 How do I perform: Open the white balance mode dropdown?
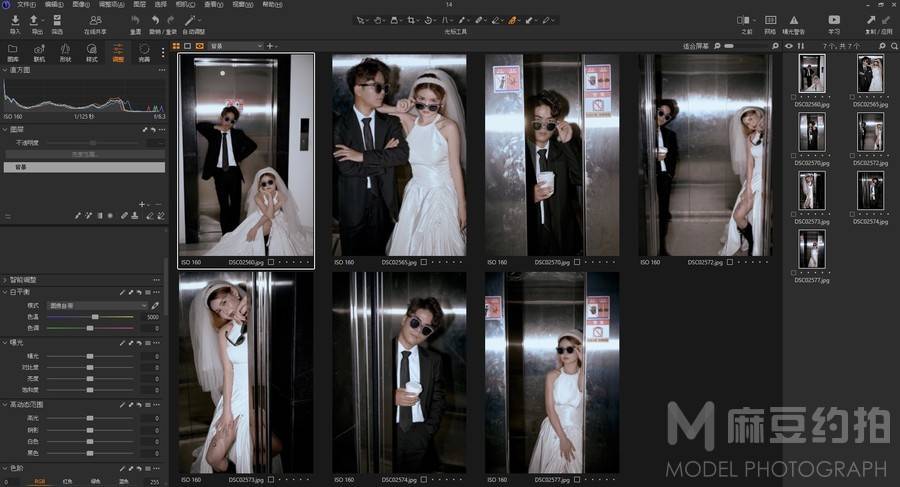tap(98, 306)
